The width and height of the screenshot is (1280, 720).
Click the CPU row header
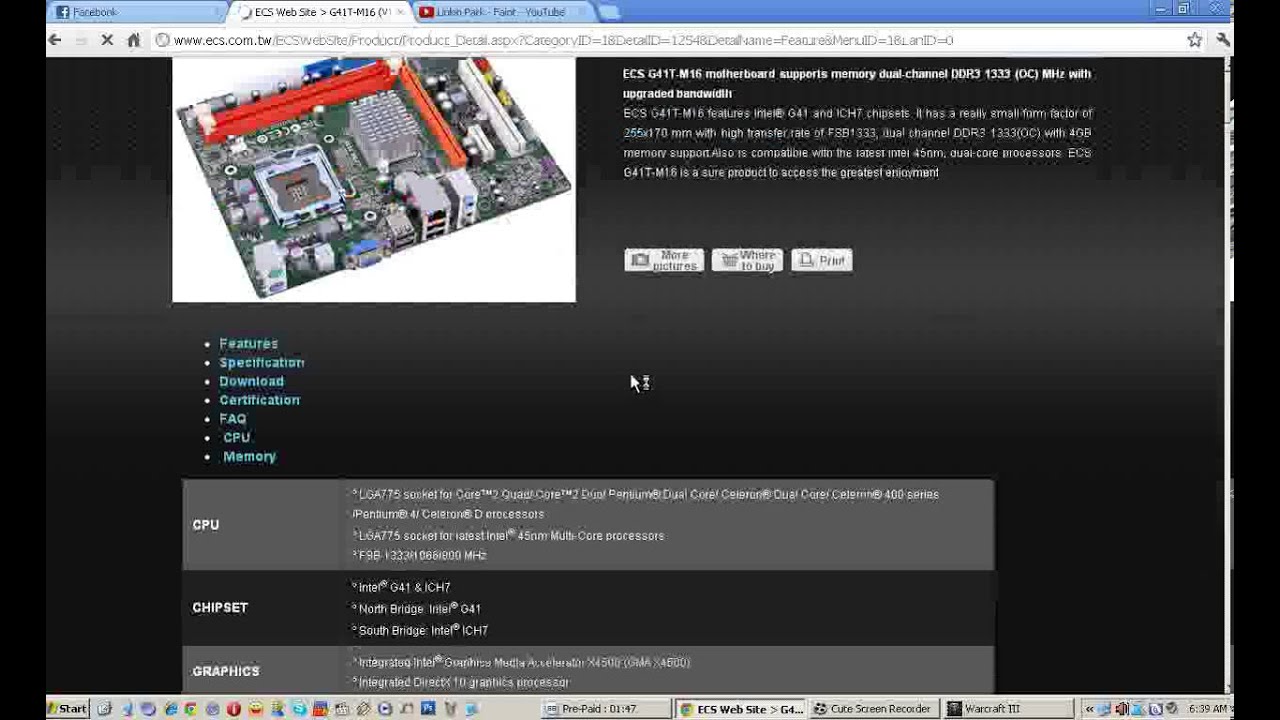point(205,525)
